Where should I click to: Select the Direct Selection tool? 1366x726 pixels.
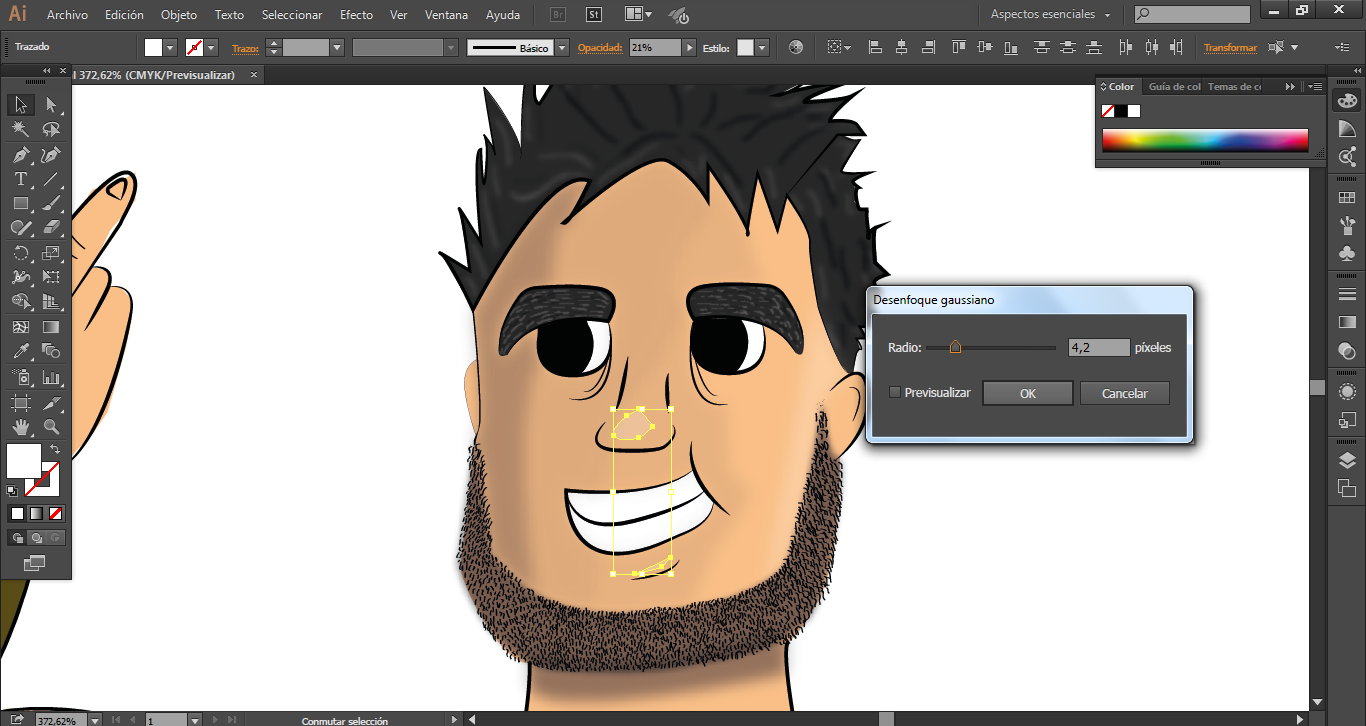51,105
